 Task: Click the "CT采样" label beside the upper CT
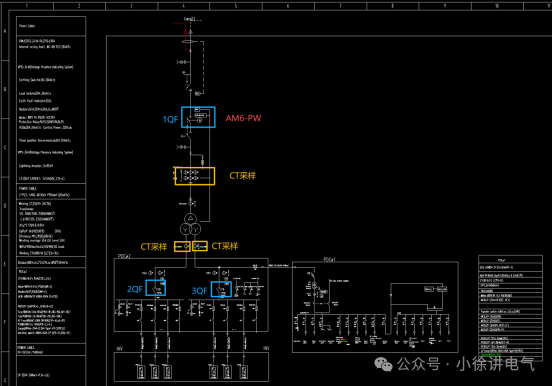click(x=243, y=176)
